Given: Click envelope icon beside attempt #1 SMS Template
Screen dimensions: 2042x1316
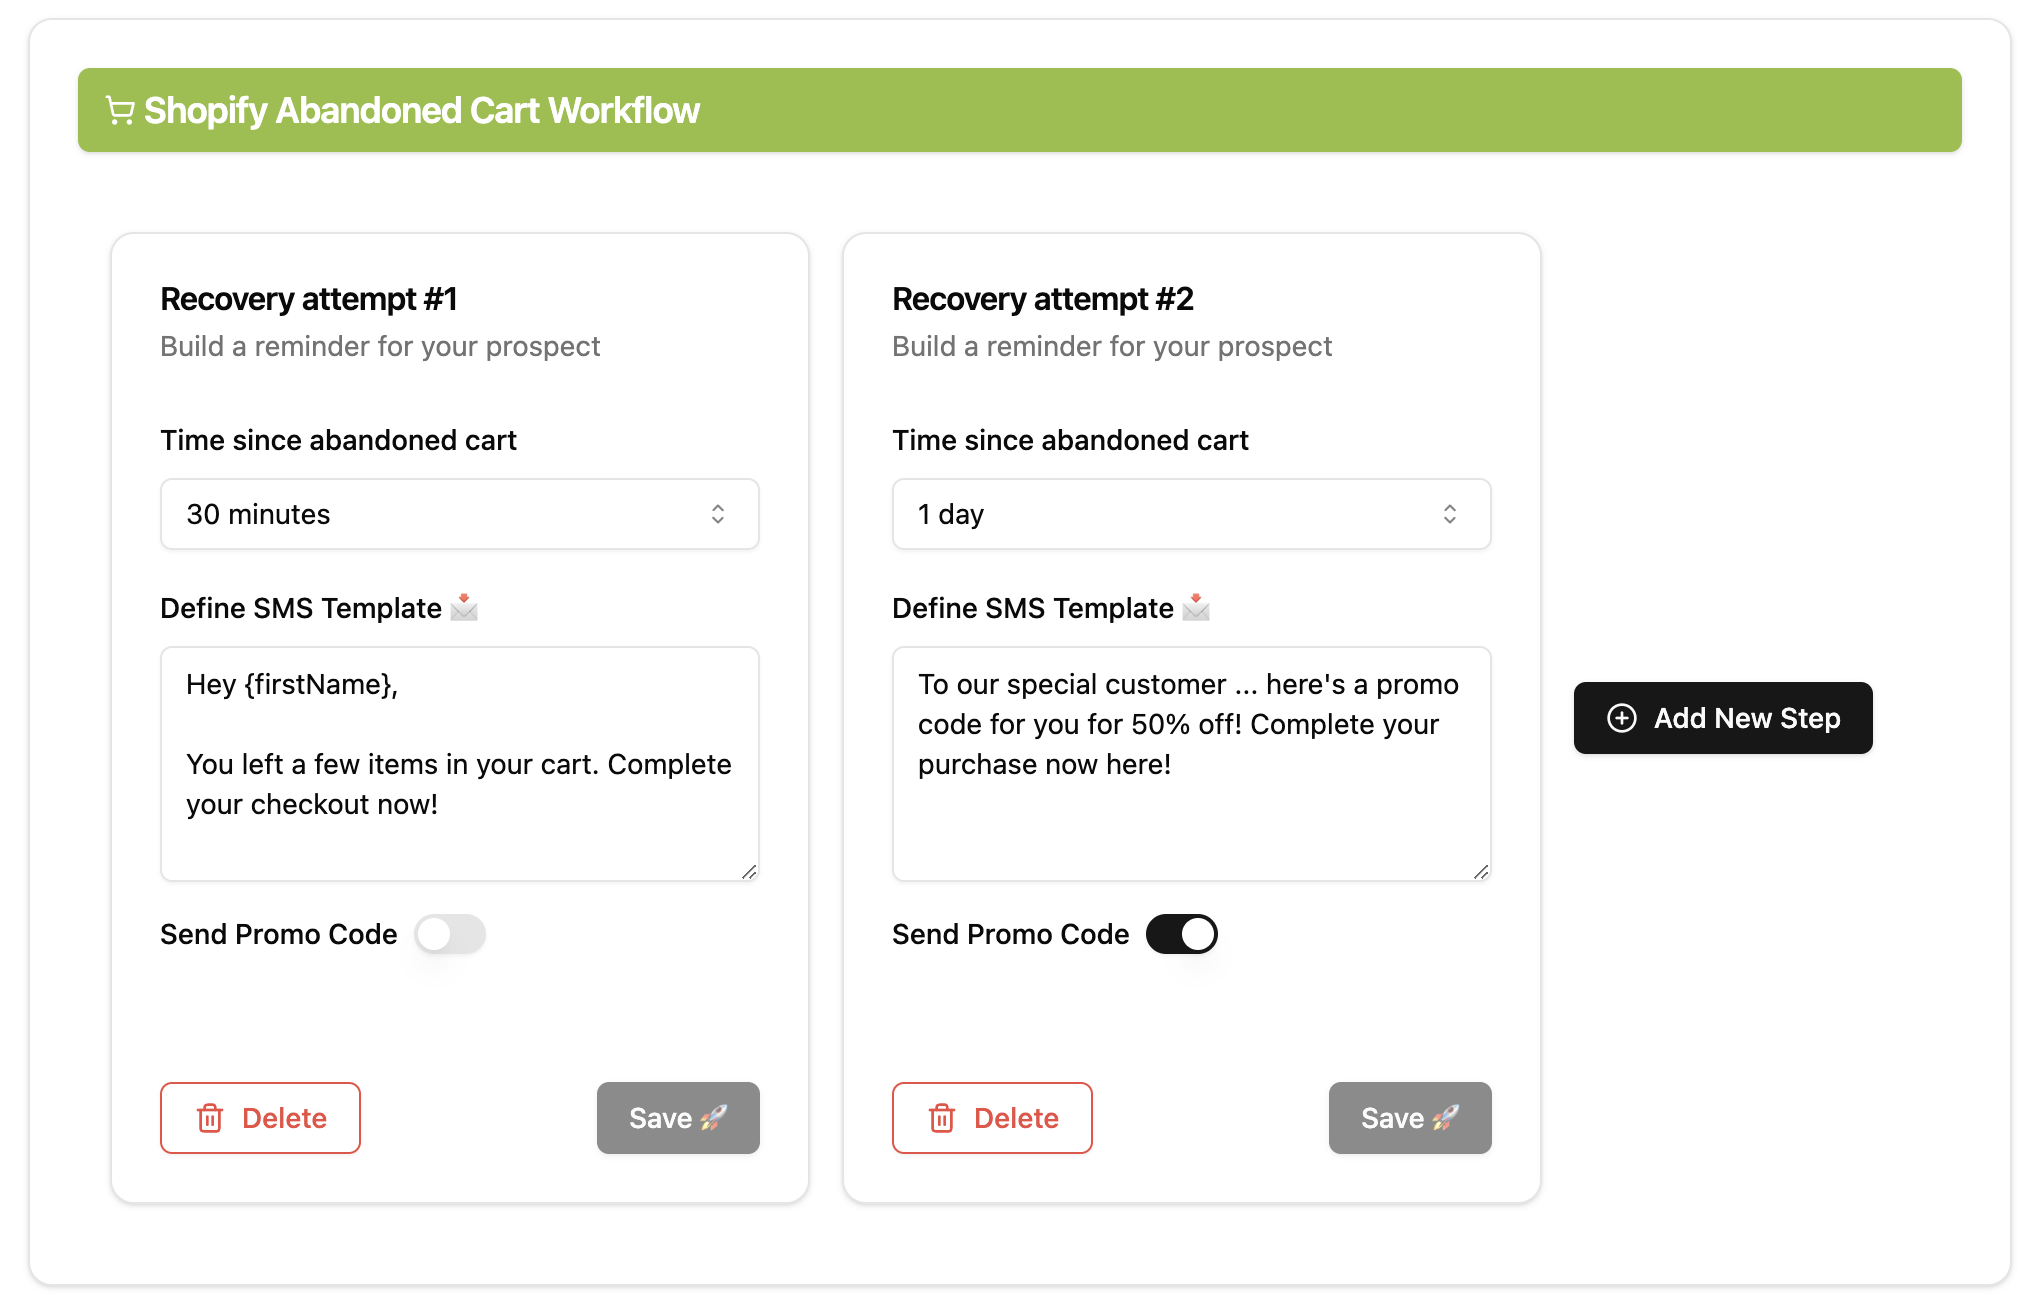Looking at the screenshot, I should [464, 607].
